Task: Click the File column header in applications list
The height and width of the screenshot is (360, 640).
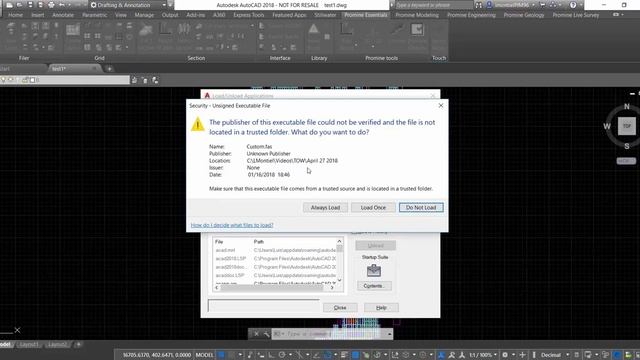Action: click(x=219, y=242)
